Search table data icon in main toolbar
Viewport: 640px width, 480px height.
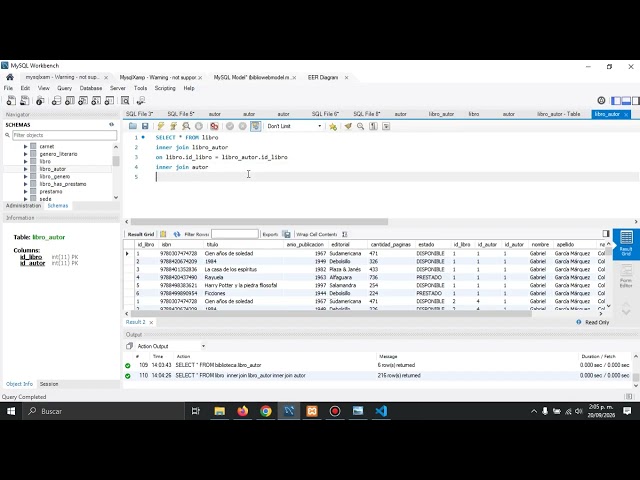(x=125, y=100)
